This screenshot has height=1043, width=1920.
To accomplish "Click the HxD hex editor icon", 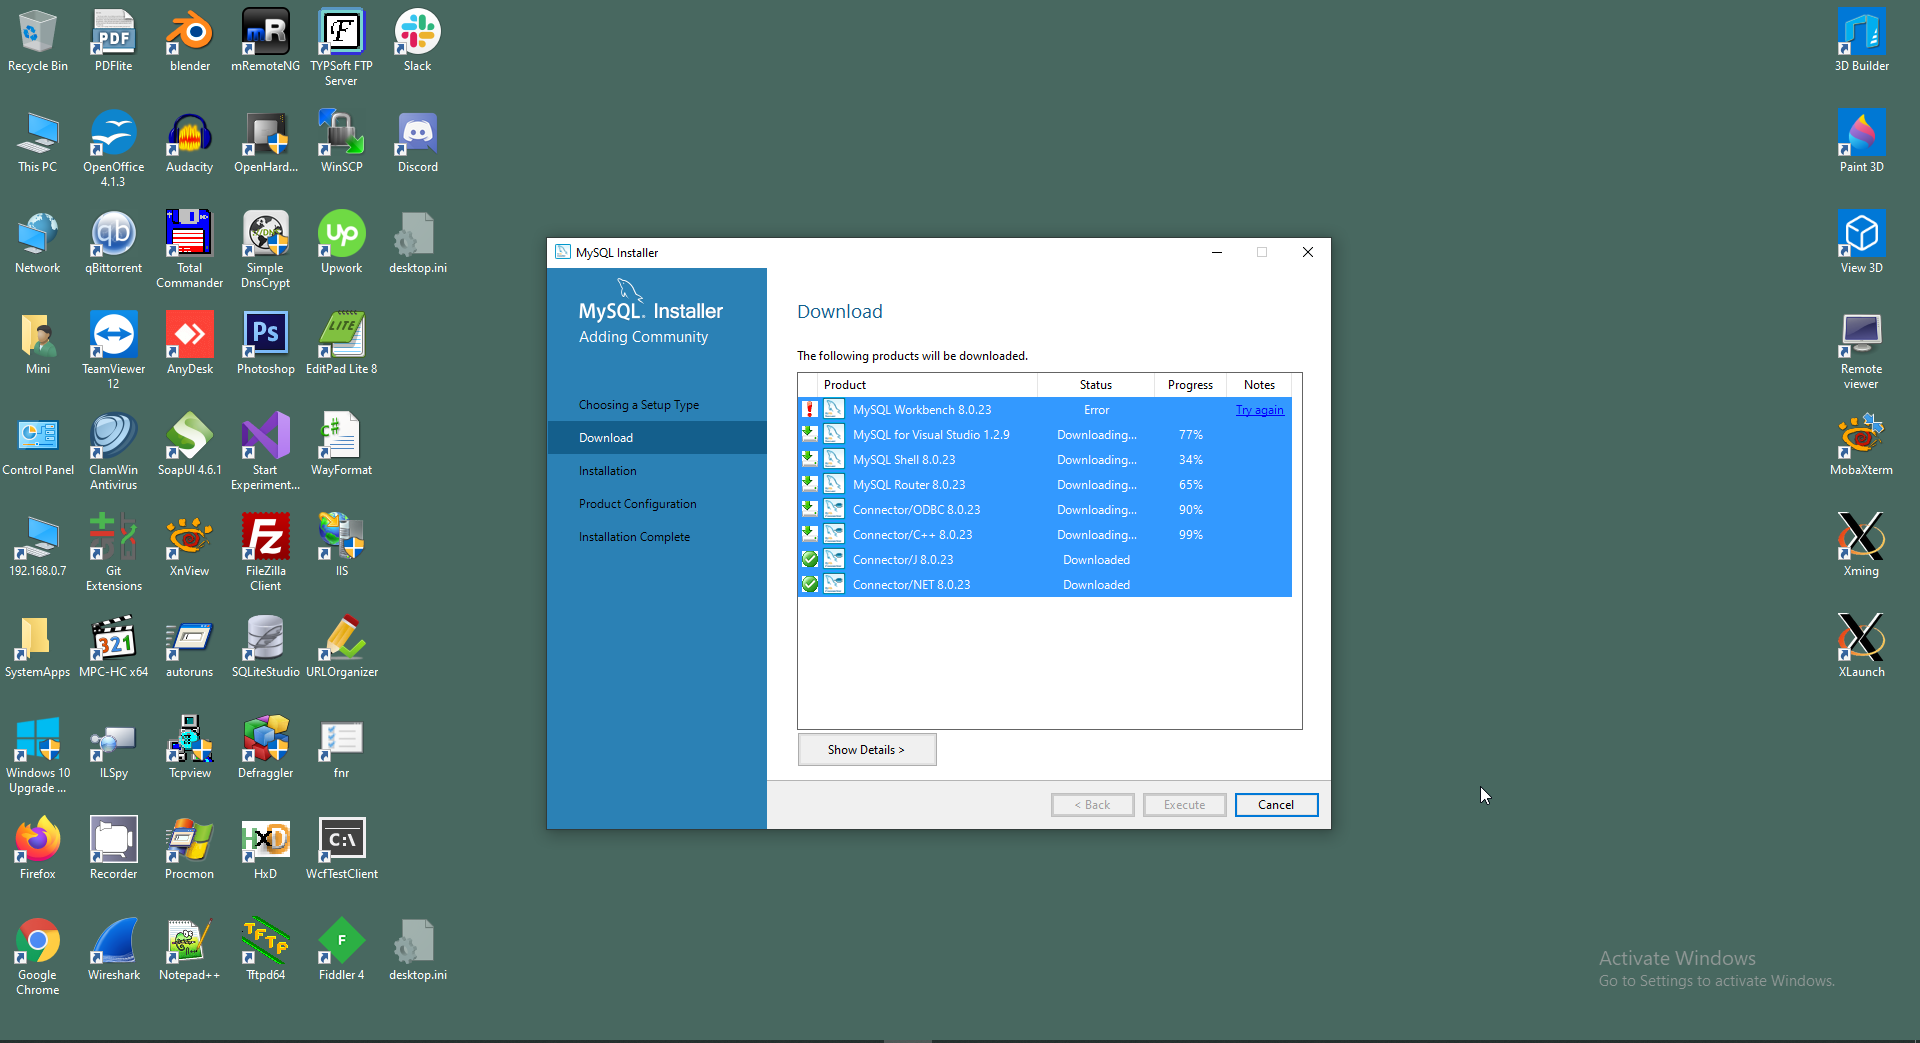I will tap(266, 849).
